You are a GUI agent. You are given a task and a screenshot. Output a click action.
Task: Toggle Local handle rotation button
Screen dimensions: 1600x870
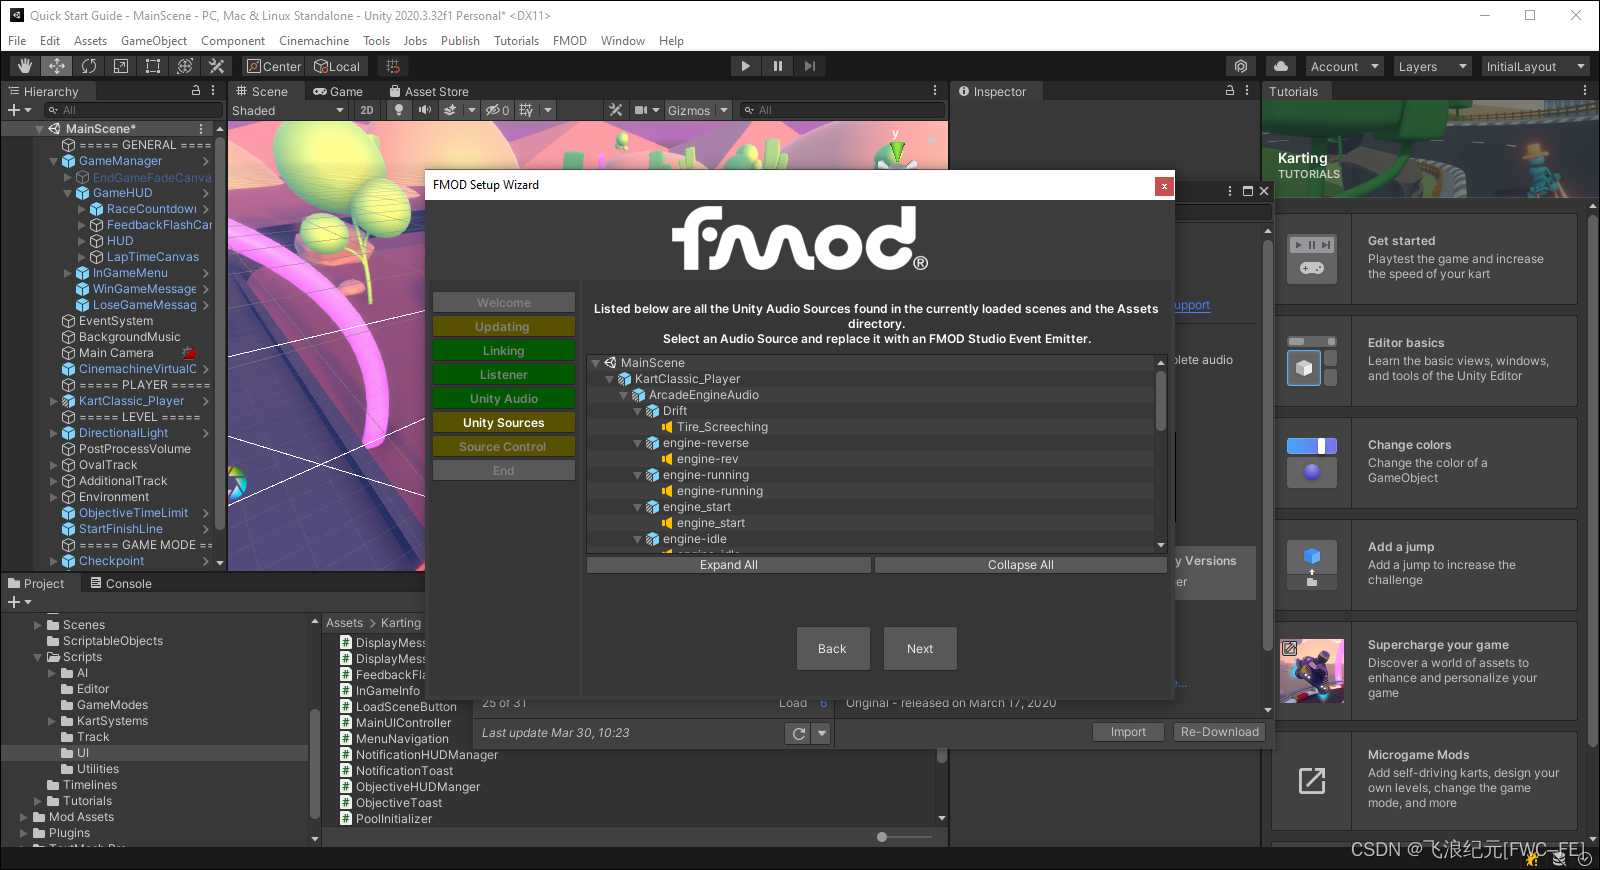337,66
